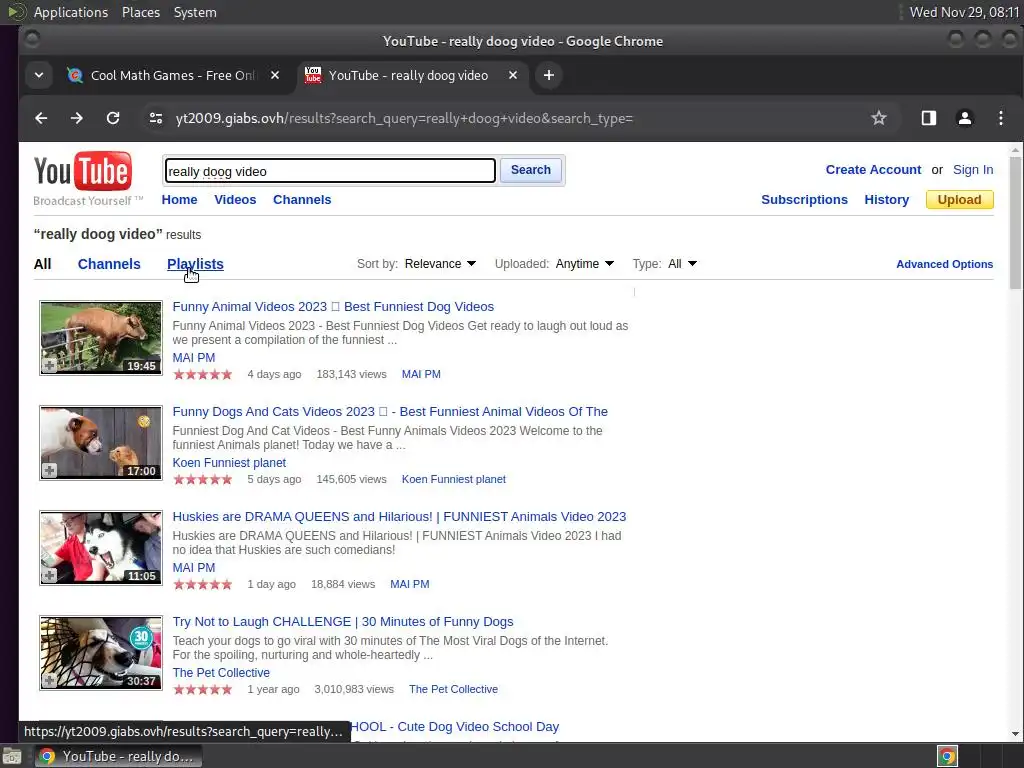
Task: Click star rating of Huskies DRAMA QUEENS video
Action: pyautogui.click(x=202, y=584)
